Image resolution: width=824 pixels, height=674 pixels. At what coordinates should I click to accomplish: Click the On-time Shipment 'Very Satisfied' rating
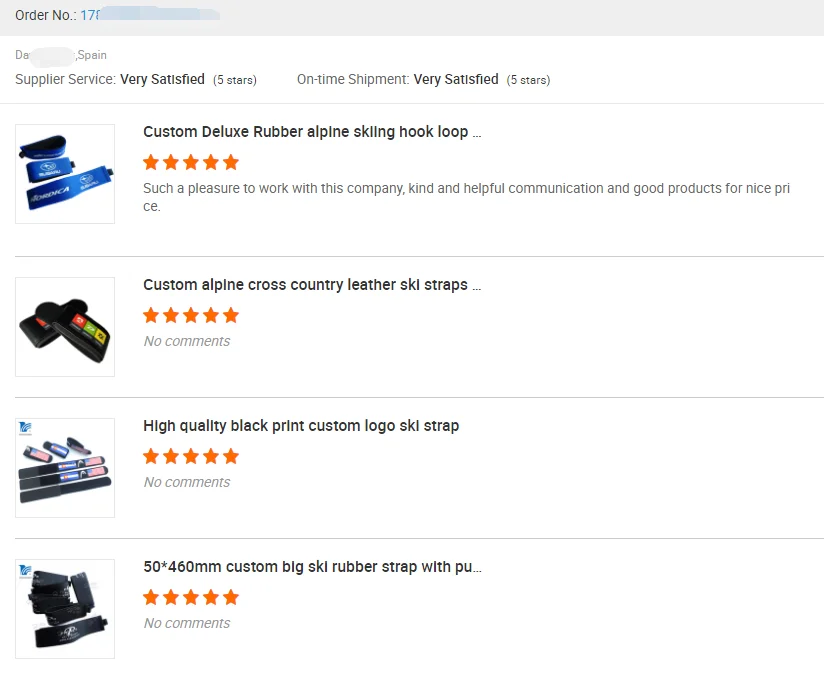coord(456,79)
